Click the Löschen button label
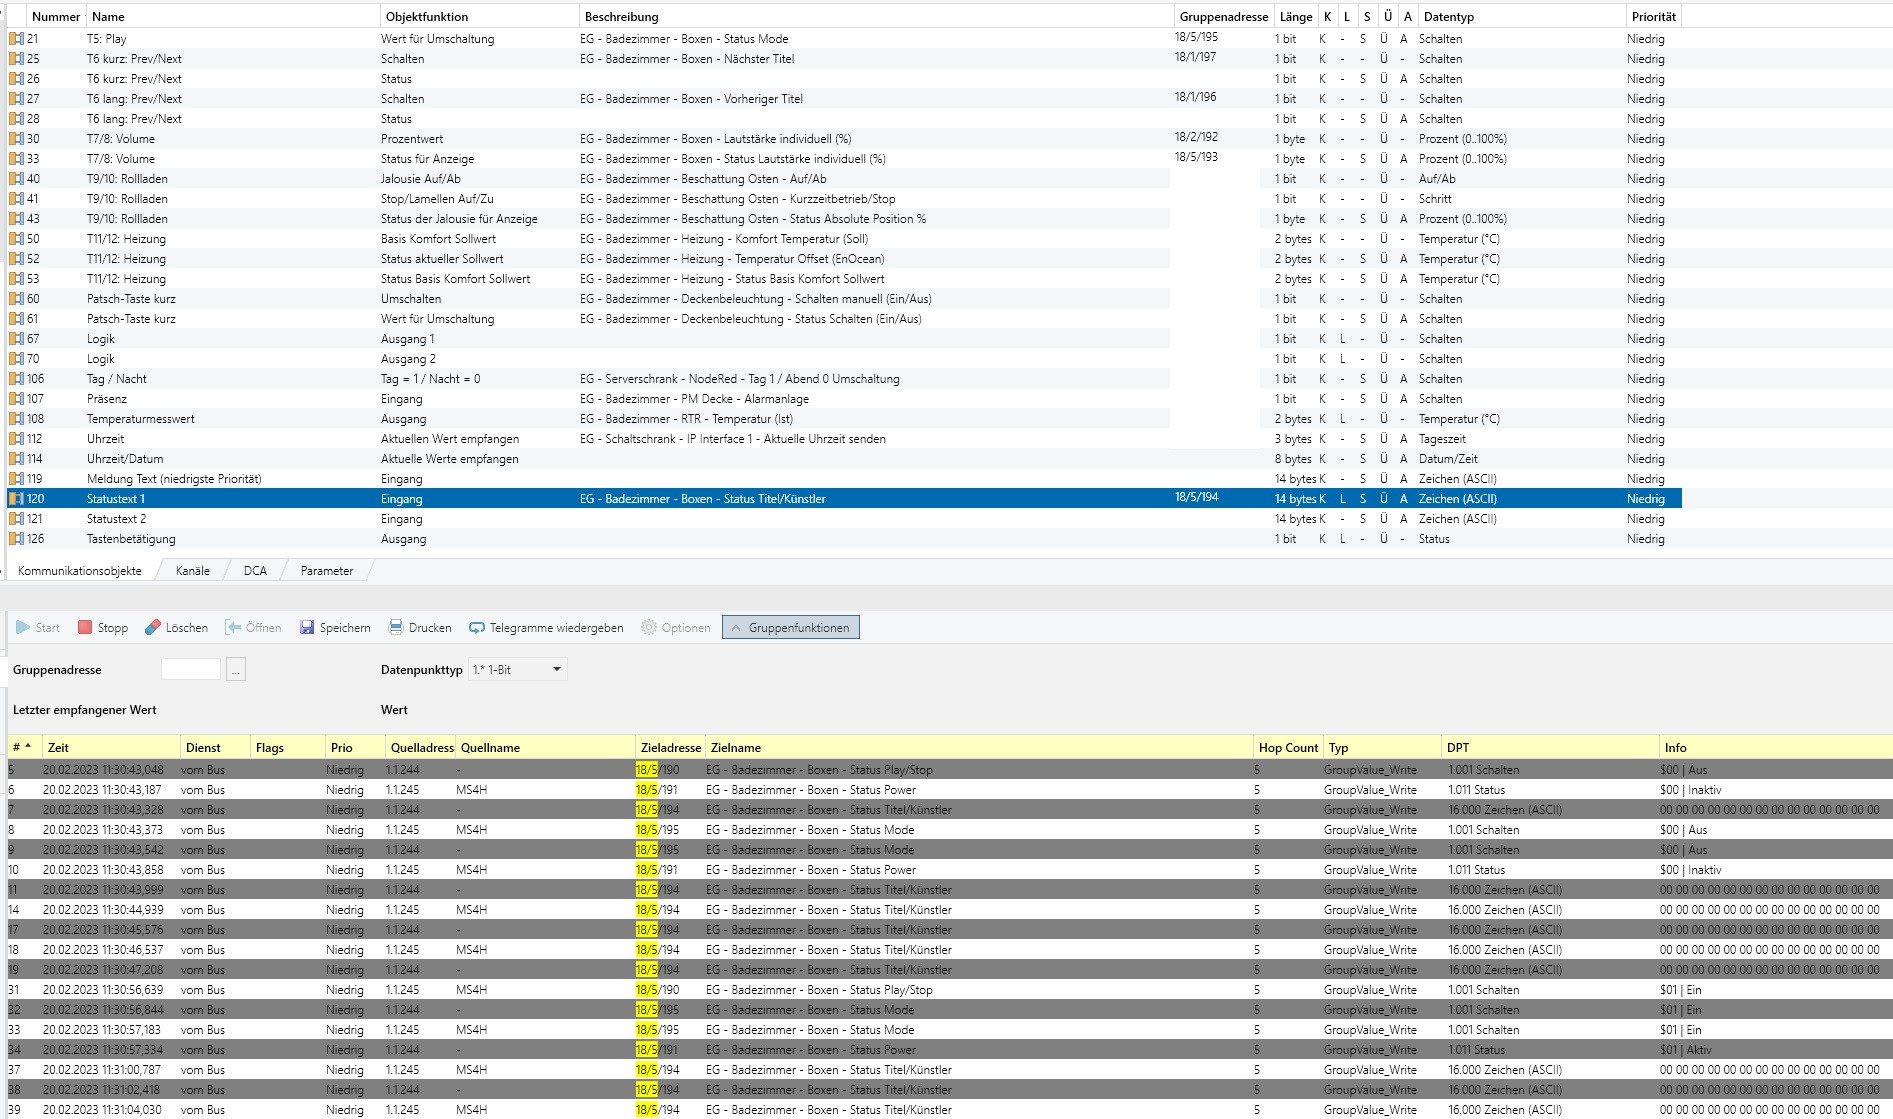Screen dimensions: 1893x1119 point(187,628)
